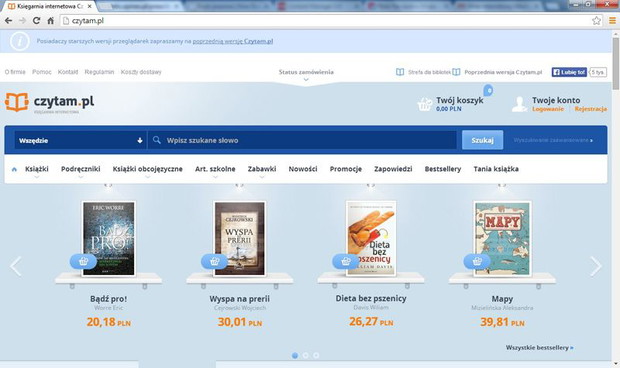Image resolution: width=620 pixels, height=368 pixels.
Task: Open the Bądź pro! book cover
Action: (109, 238)
